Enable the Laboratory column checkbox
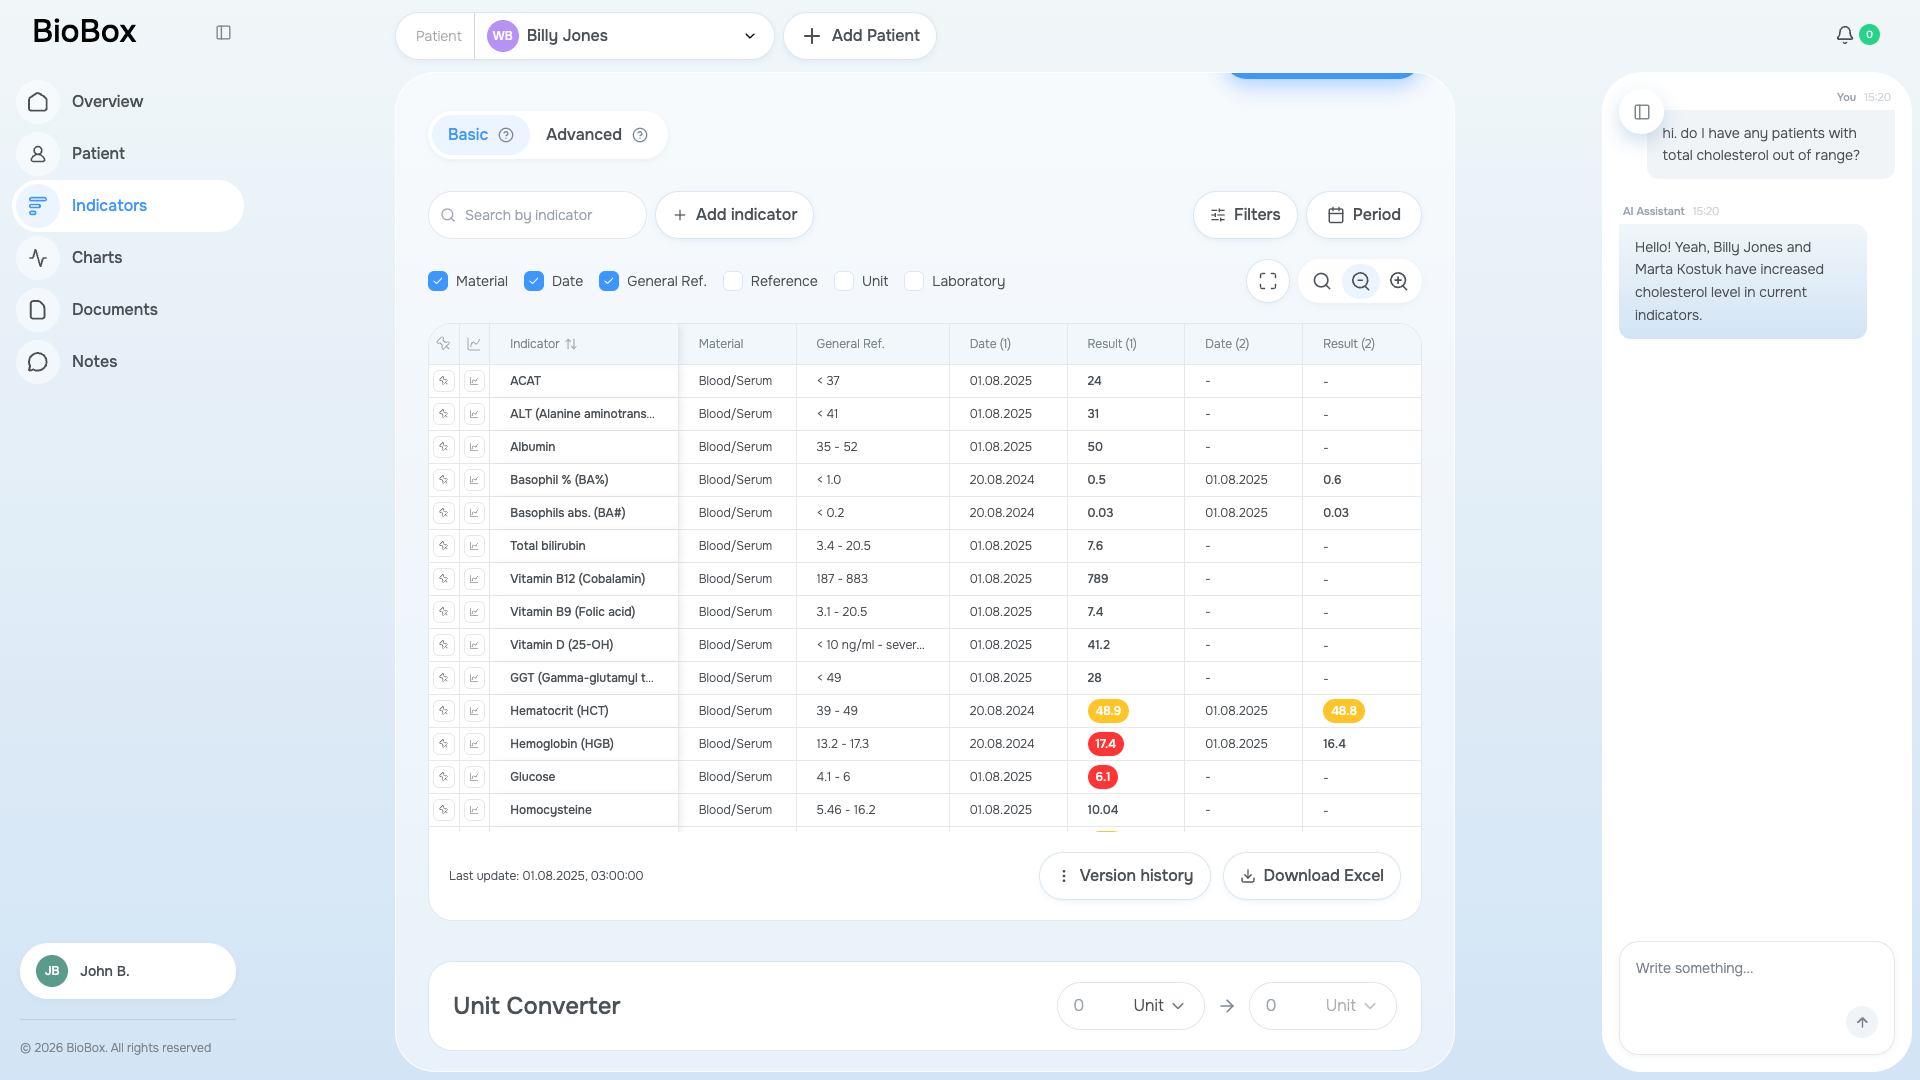Image resolution: width=1920 pixels, height=1080 pixels. coord(914,281)
